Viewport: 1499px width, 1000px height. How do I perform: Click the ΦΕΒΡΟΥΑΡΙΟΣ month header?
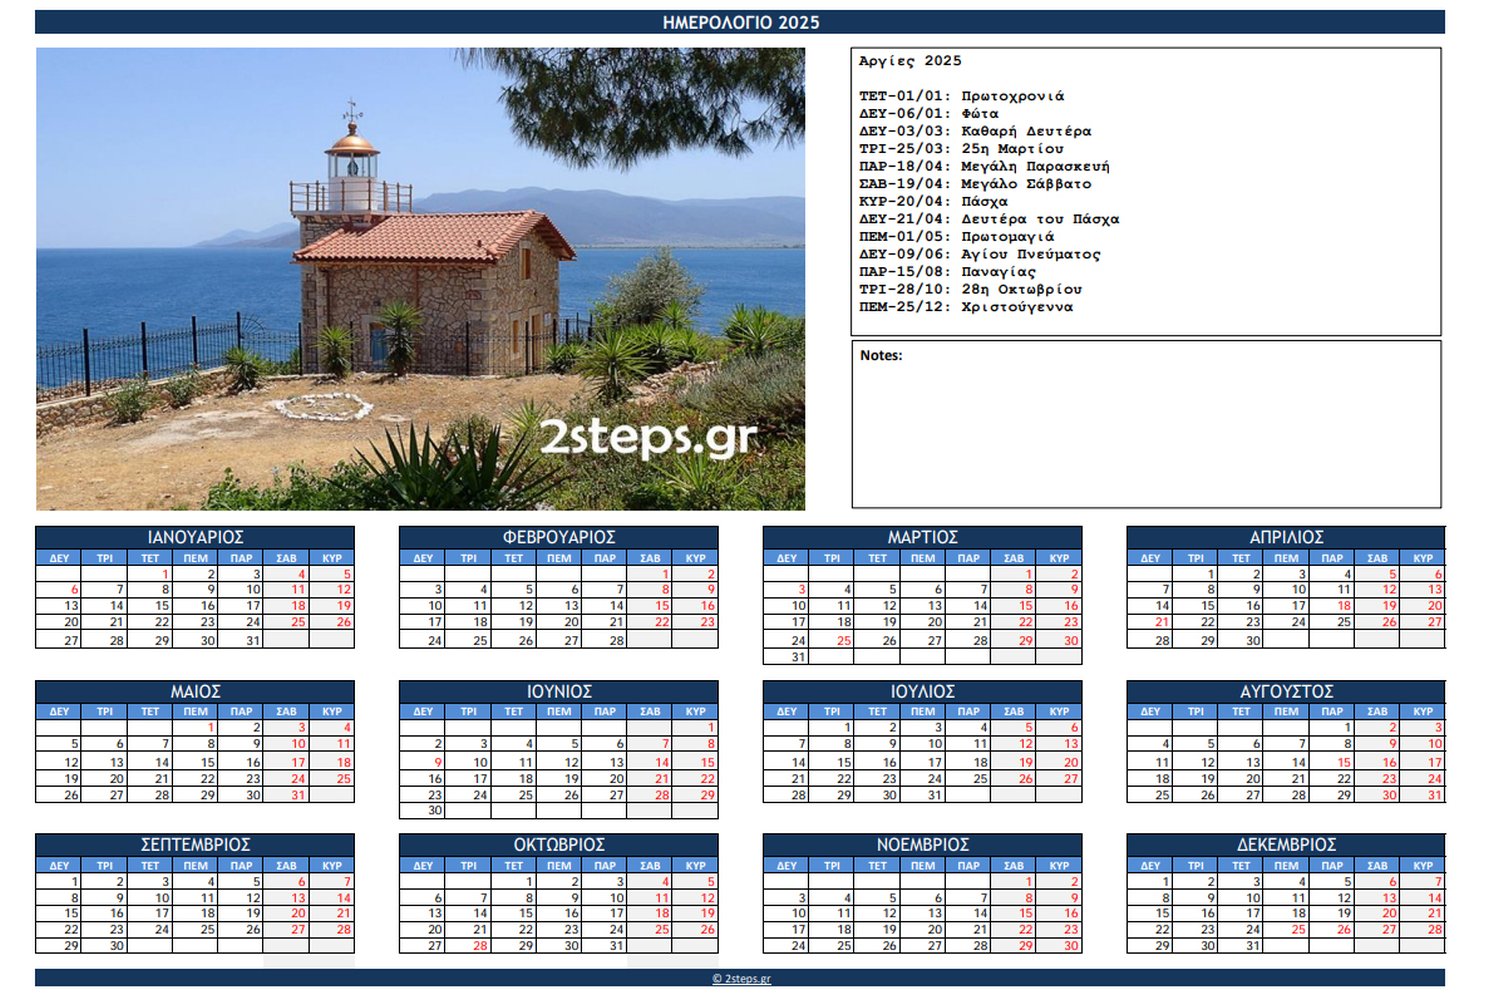tap(558, 537)
